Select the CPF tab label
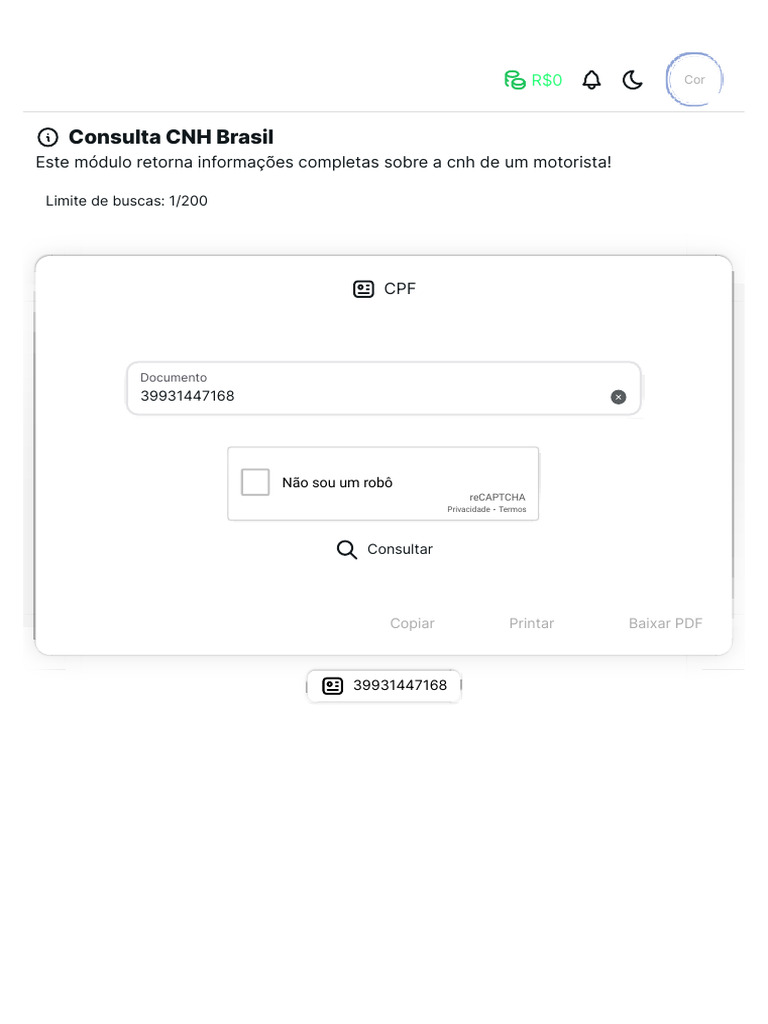Image resolution: width=768 pixels, height=1024 pixels. pyautogui.click(x=400, y=289)
